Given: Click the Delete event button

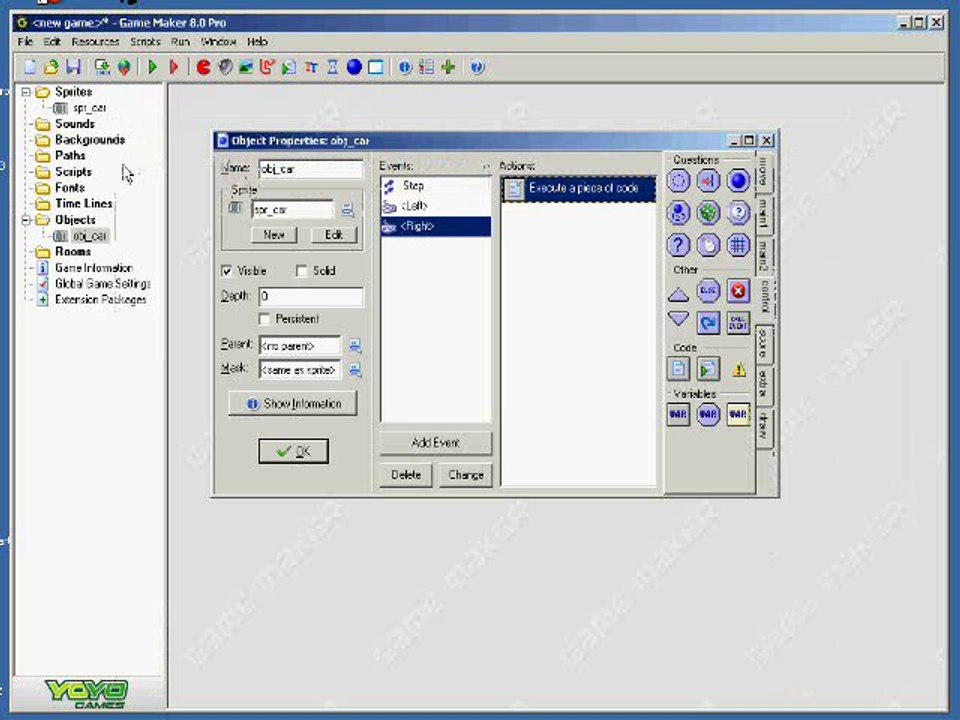Looking at the screenshot, I should [406, 475].
